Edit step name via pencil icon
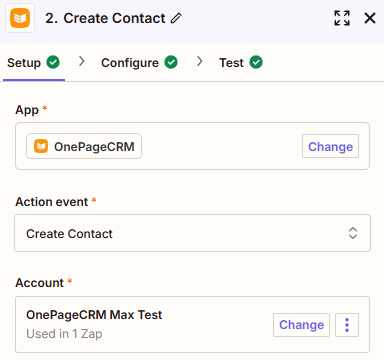 176,18
